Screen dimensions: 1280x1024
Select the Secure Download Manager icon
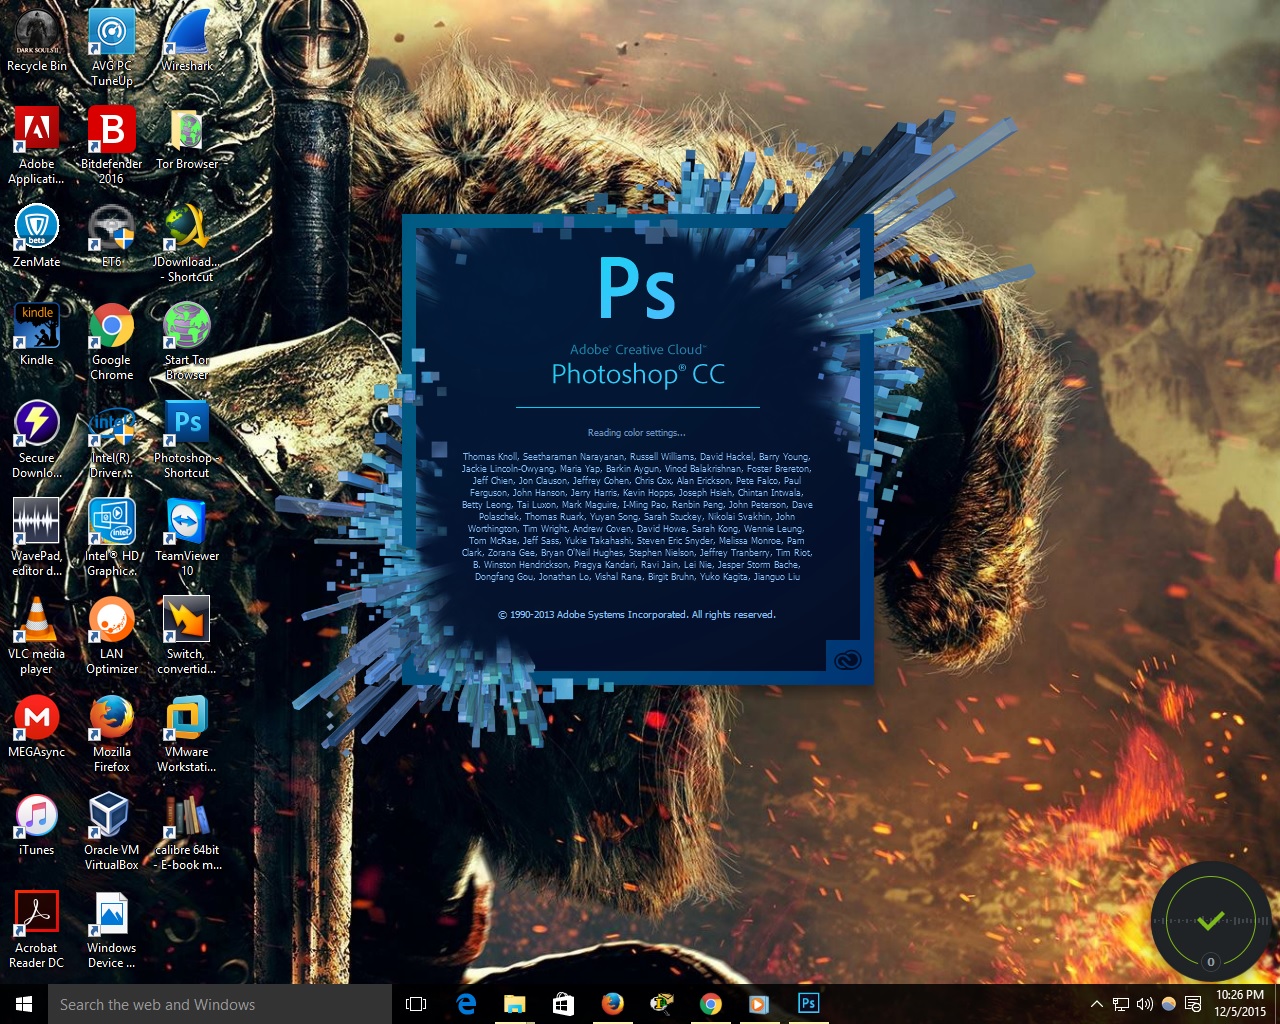pyautogui.click(x=37, y=440)
